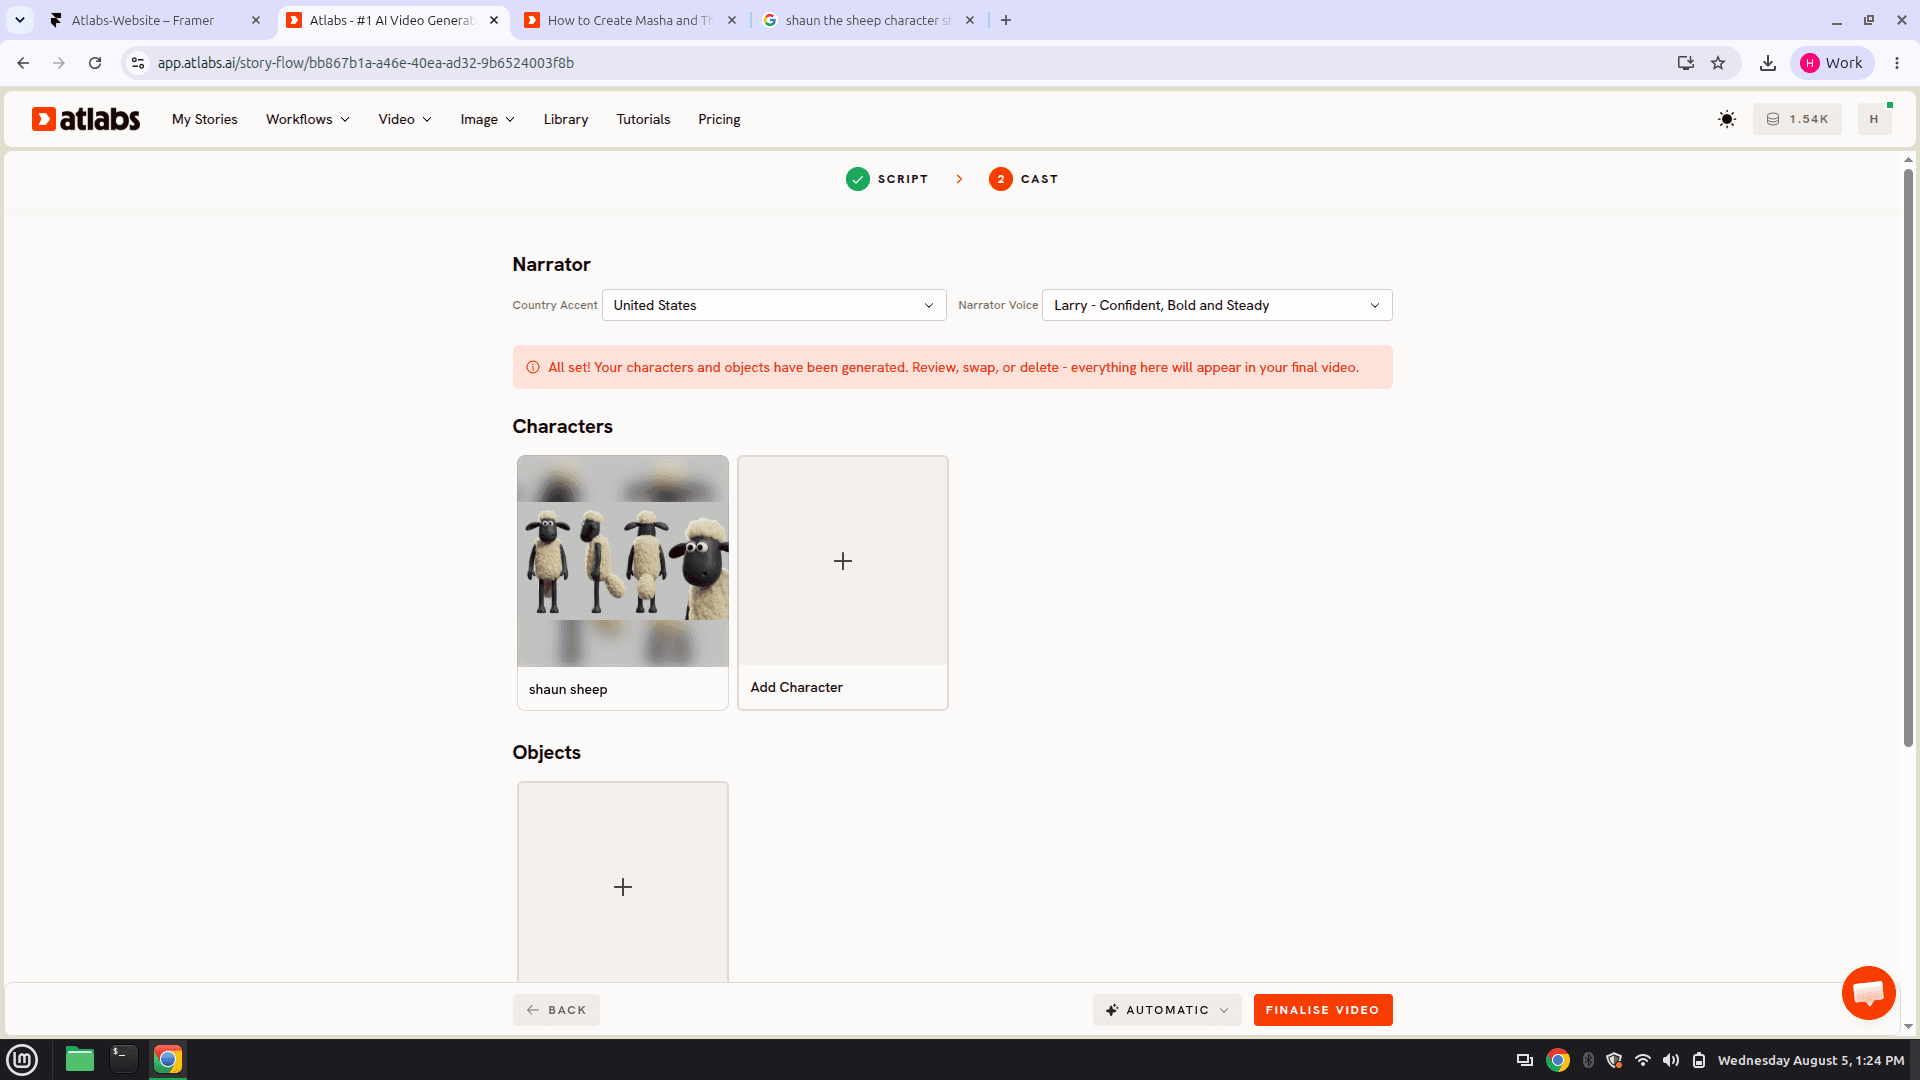This screenshot has height=1080, width=1920.
Task: Click the Cast step label
Action: click(x=1039, y=179)
